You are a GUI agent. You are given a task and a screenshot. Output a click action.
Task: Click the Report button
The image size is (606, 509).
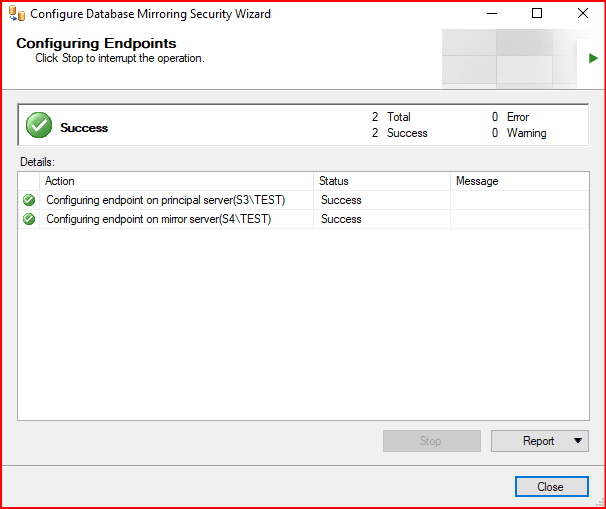tap(530, 441)
